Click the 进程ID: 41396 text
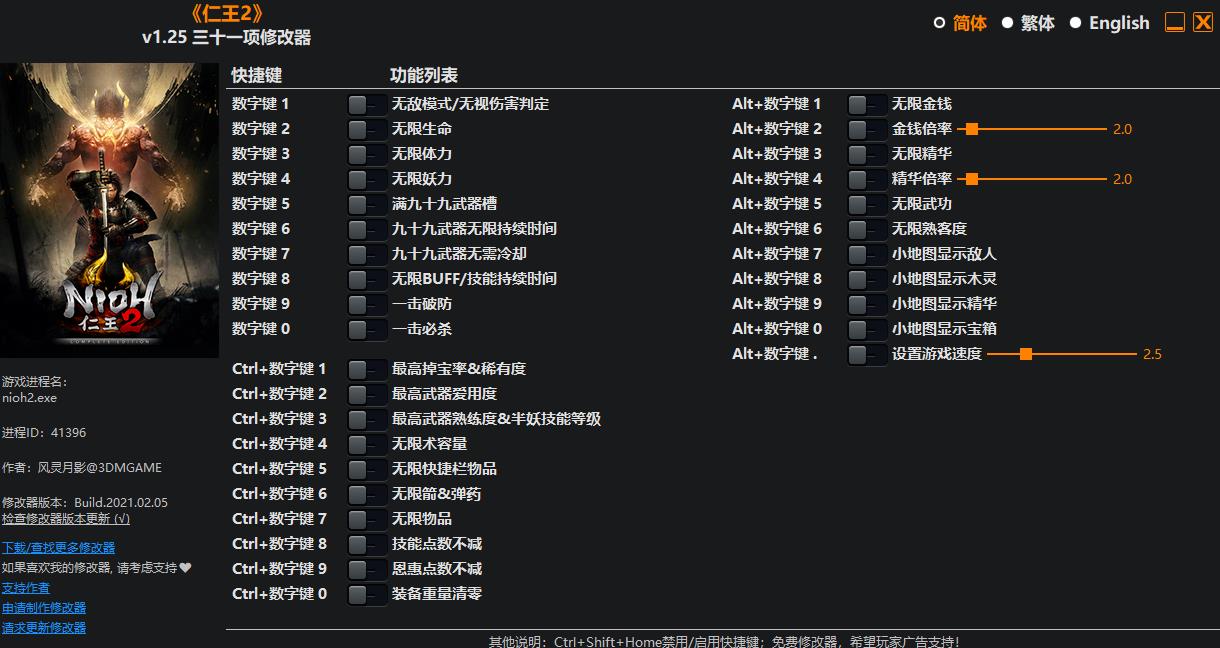 (44, 433)
